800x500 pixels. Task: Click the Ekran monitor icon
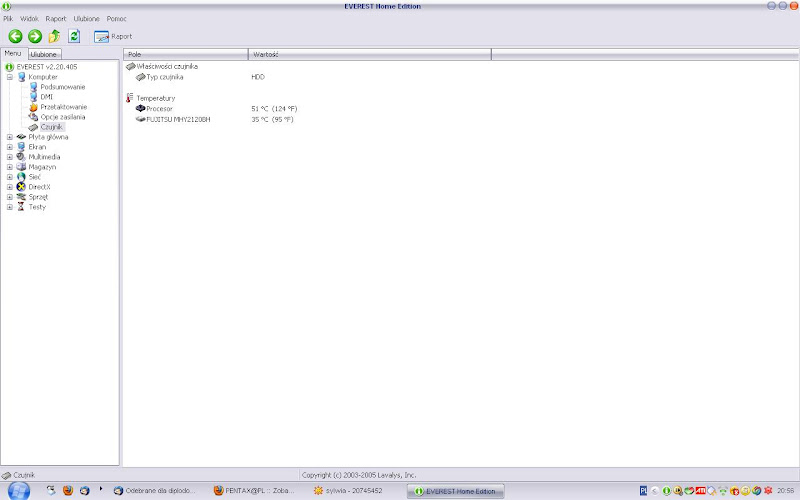click(21, 147)
